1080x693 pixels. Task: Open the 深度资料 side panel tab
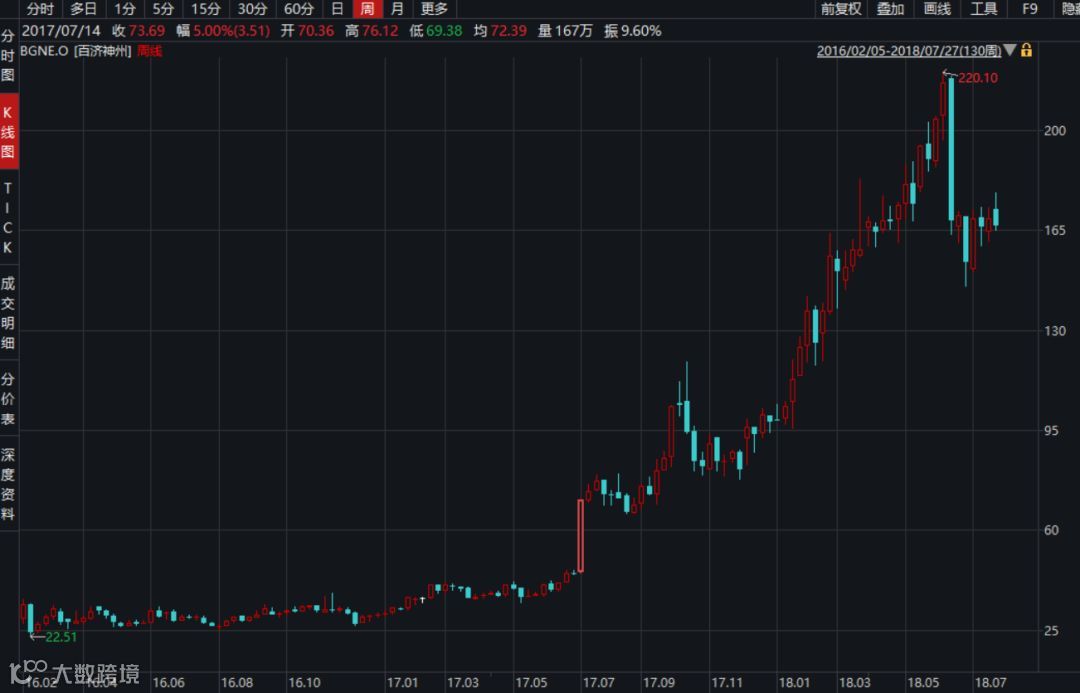tap(8, 484)
